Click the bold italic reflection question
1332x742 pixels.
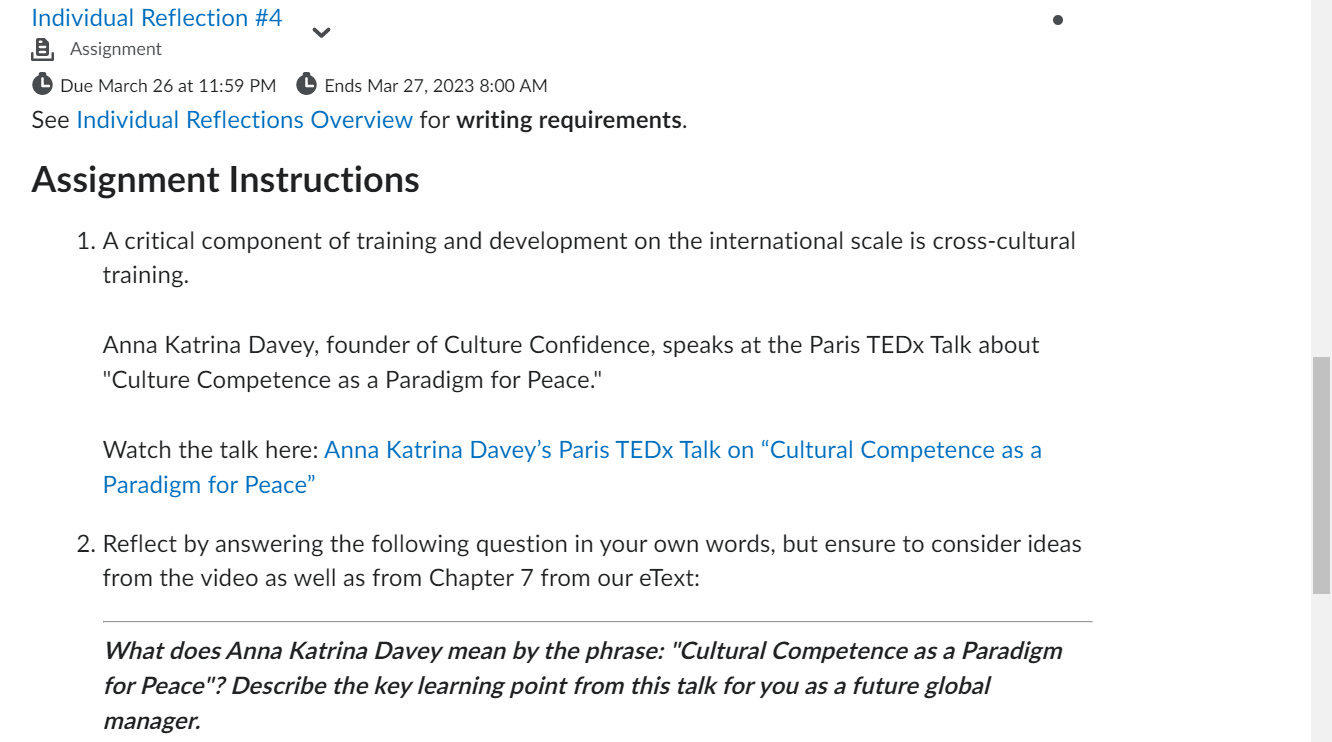pyautogui.click(x=582, y=686)
